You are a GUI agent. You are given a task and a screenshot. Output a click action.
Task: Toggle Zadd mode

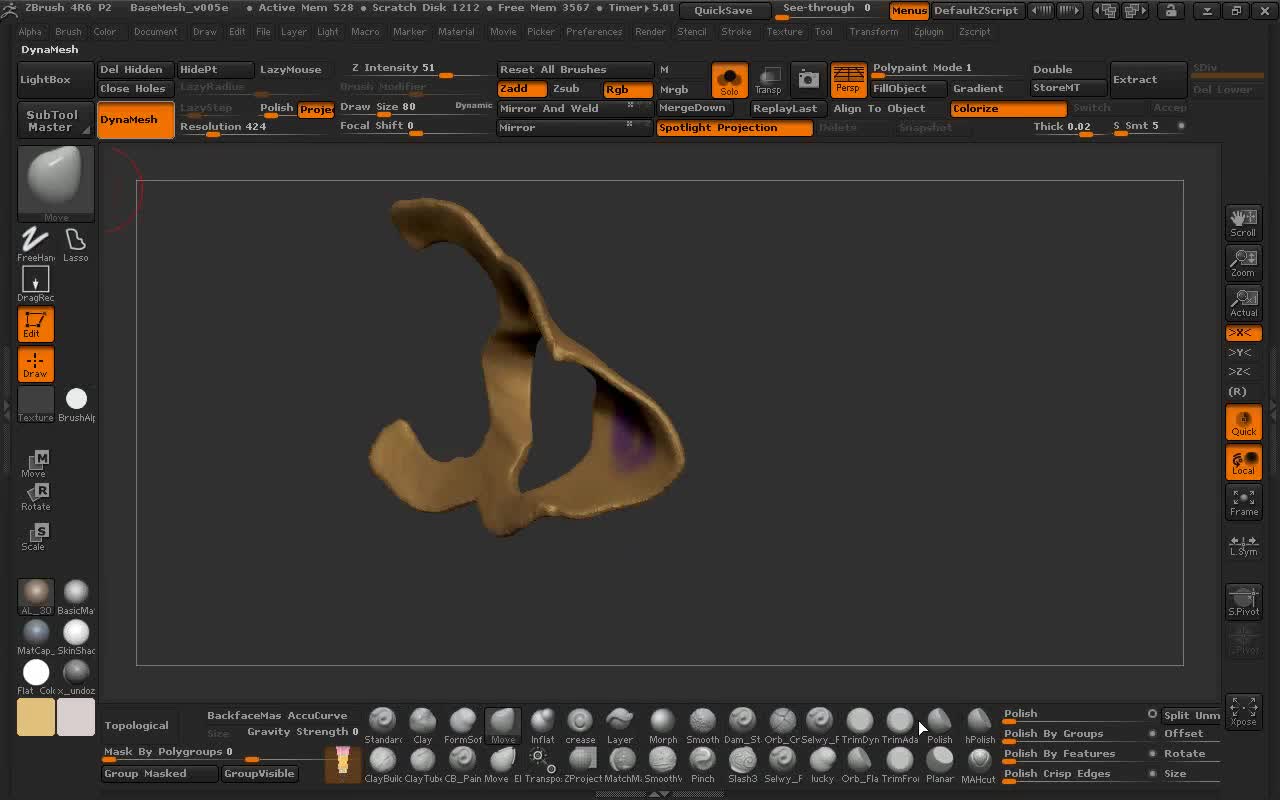(522, 89)
